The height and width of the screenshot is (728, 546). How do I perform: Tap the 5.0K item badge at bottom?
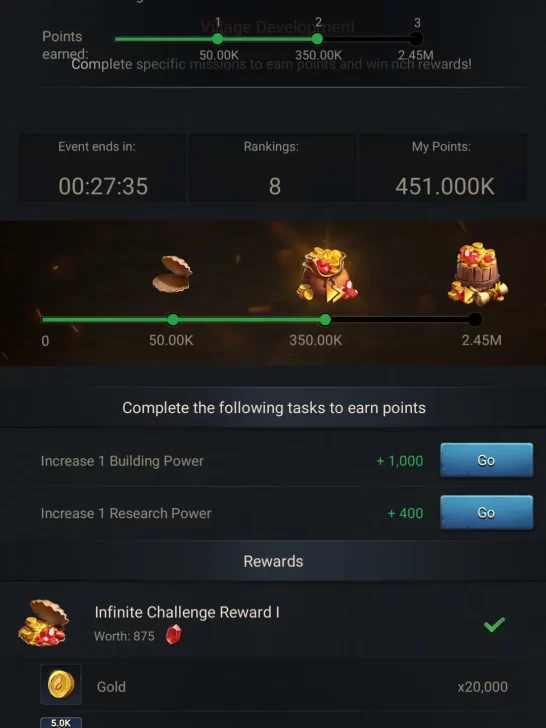click(x=61, y=722)
